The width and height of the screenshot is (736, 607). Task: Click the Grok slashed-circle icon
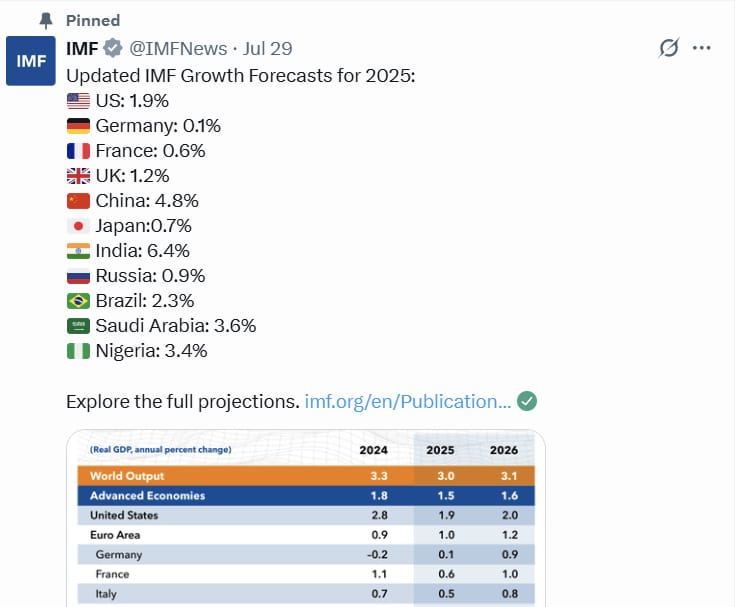click(x=669, y=48)
